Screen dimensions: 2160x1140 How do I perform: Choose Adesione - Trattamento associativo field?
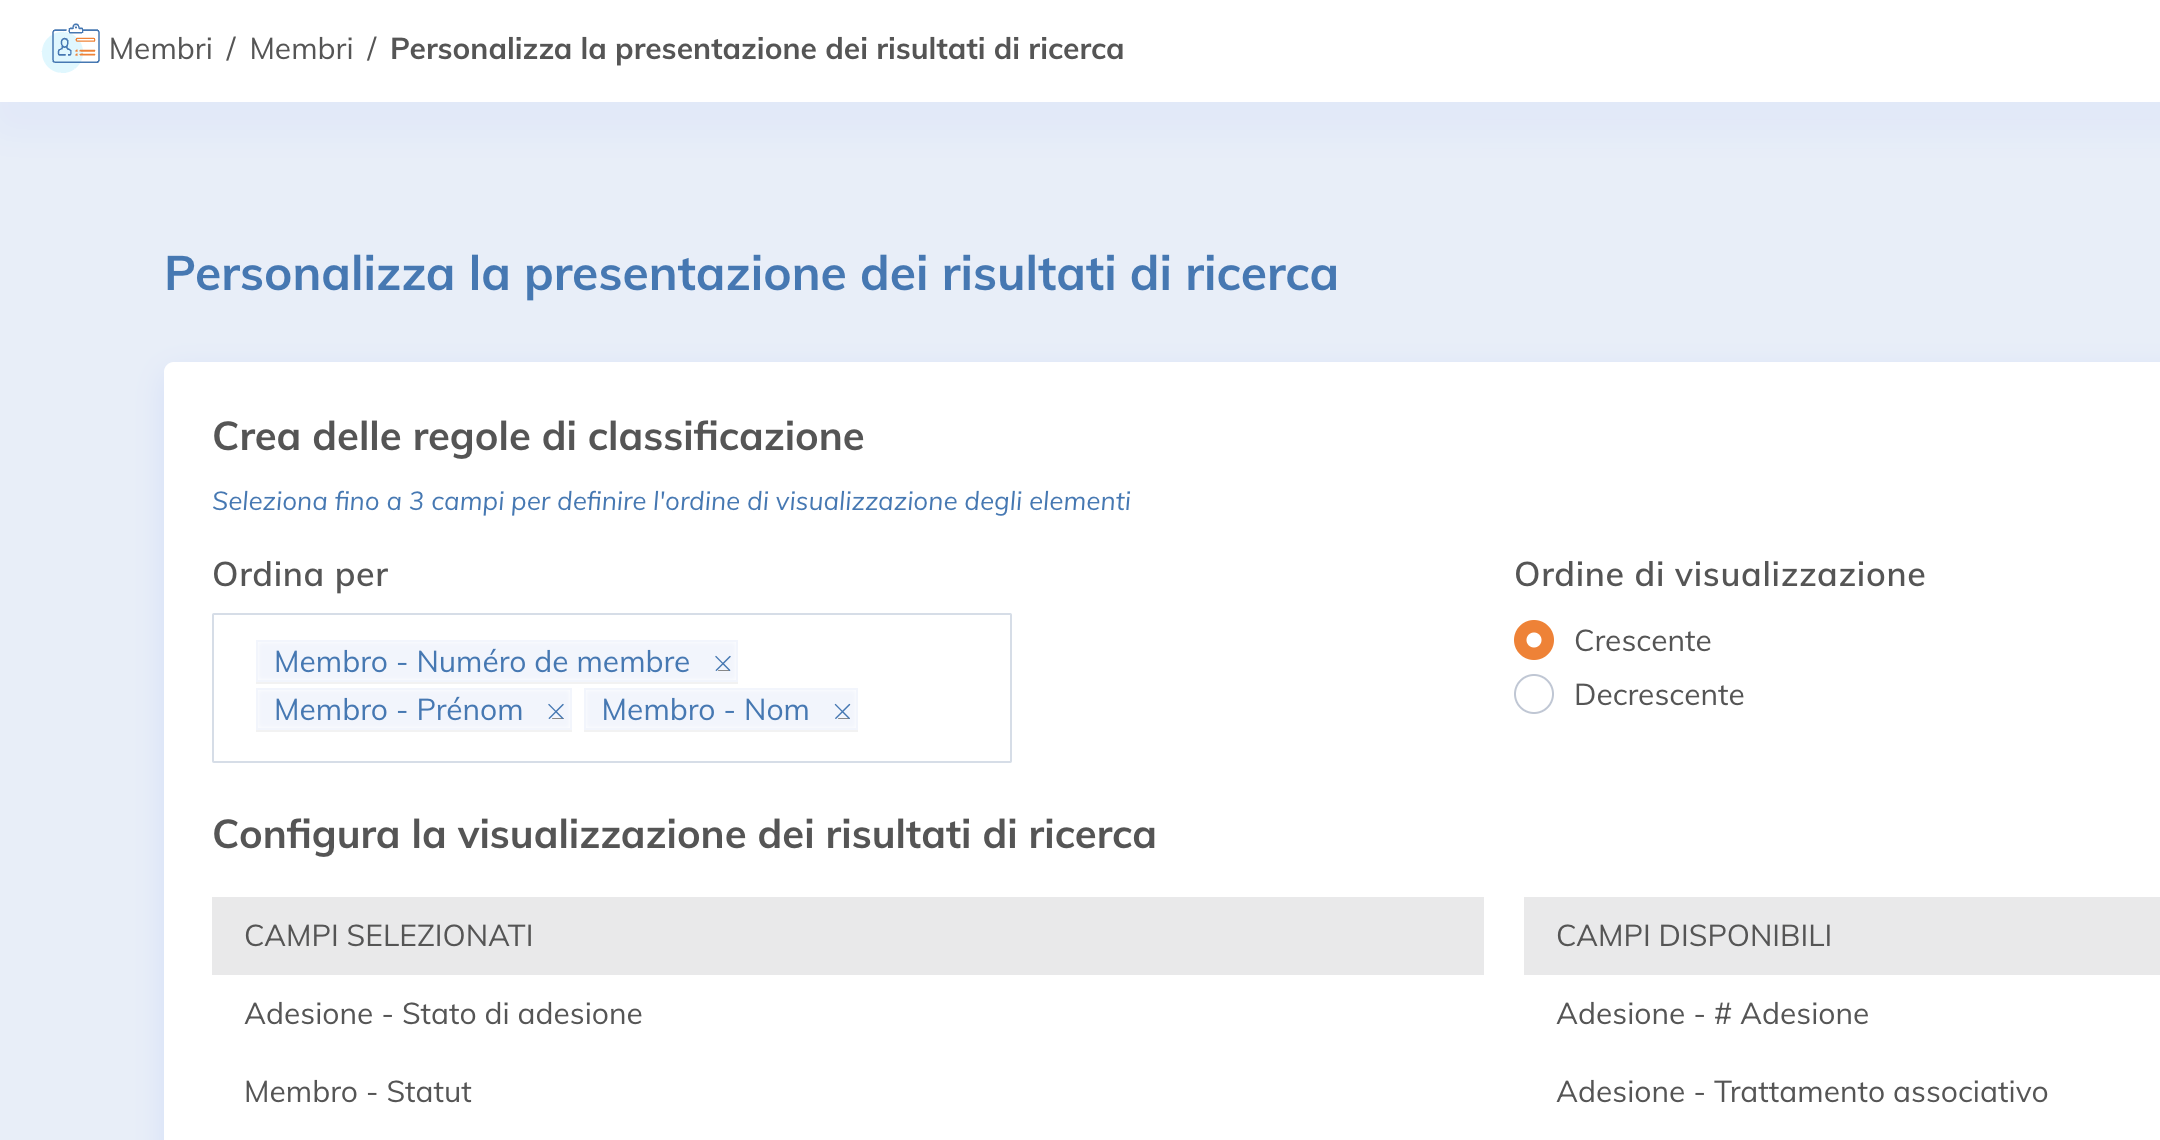tap(1801, 1092)
